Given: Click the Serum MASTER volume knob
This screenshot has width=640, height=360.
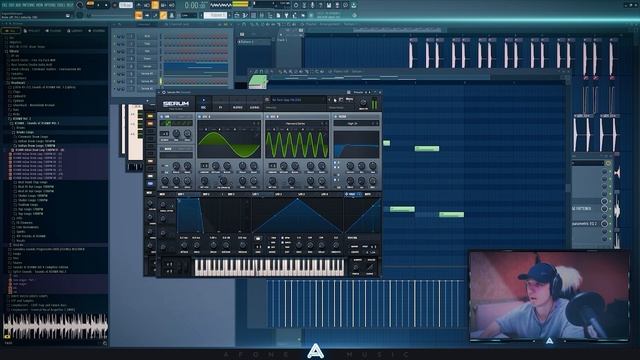Looking at the screenshot, I should (363, 102).
